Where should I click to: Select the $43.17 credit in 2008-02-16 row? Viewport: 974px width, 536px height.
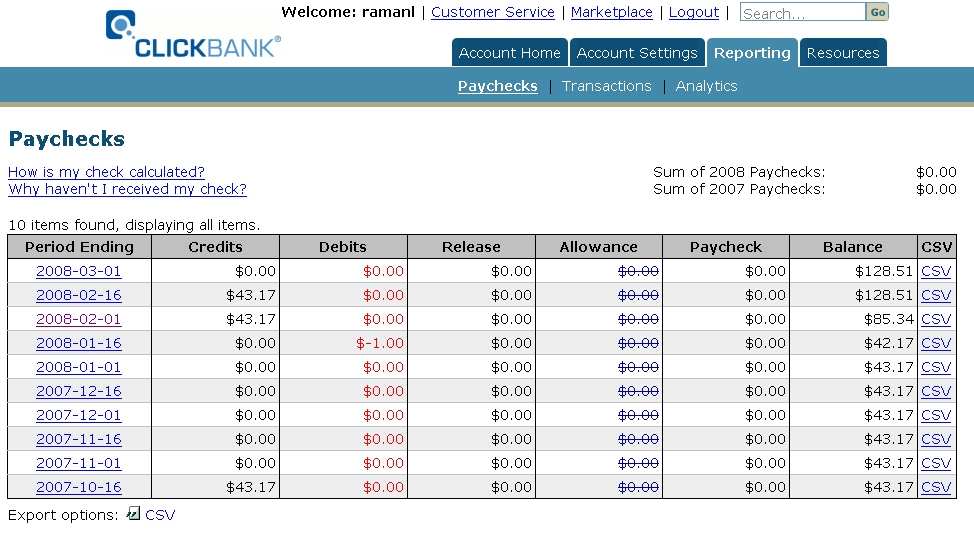point(251,295)
